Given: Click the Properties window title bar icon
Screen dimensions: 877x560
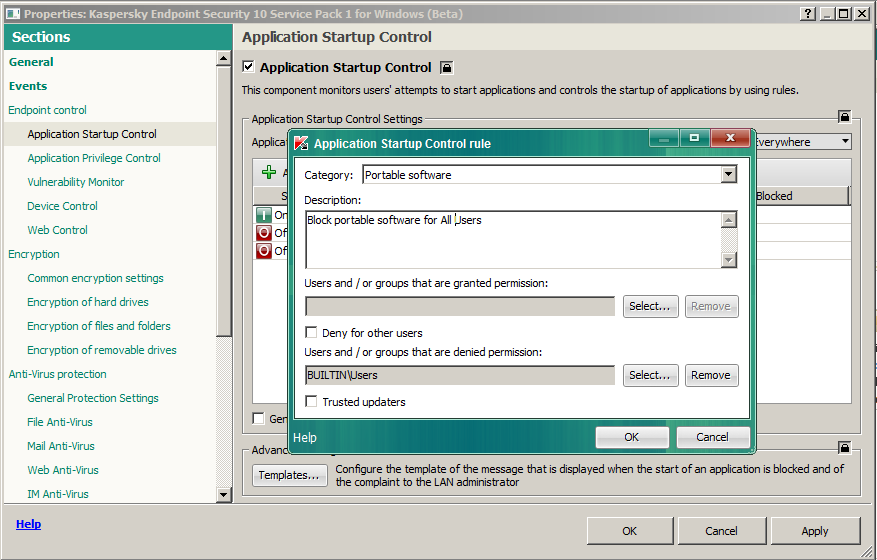Looking at the screenshot, I should pyautogui.click(x=13, y=14).
